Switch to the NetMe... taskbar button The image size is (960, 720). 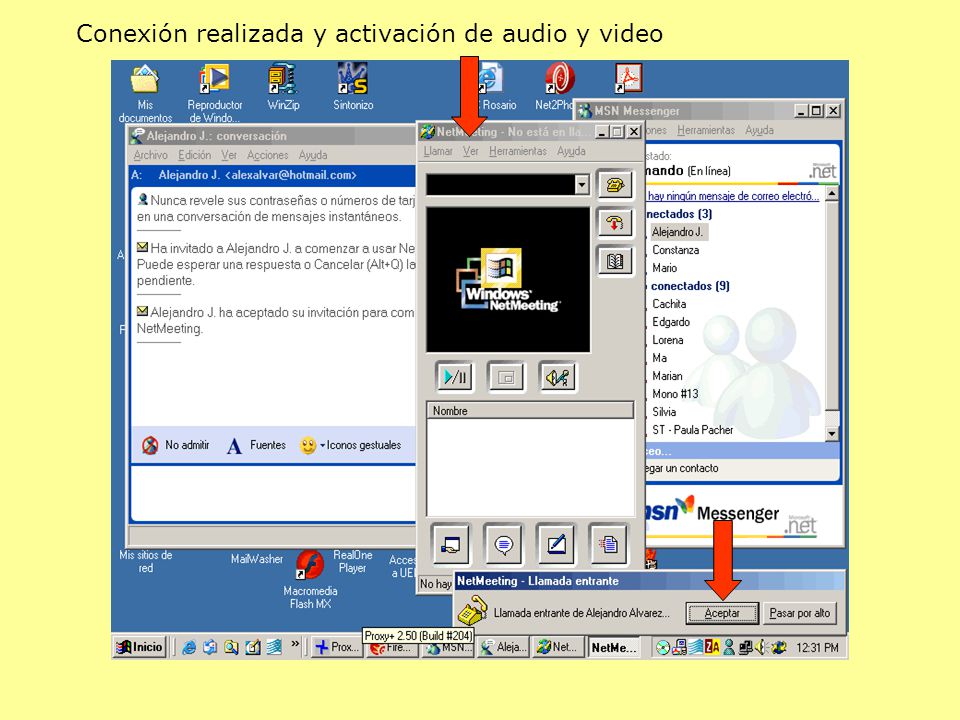(x=613, y=647)
